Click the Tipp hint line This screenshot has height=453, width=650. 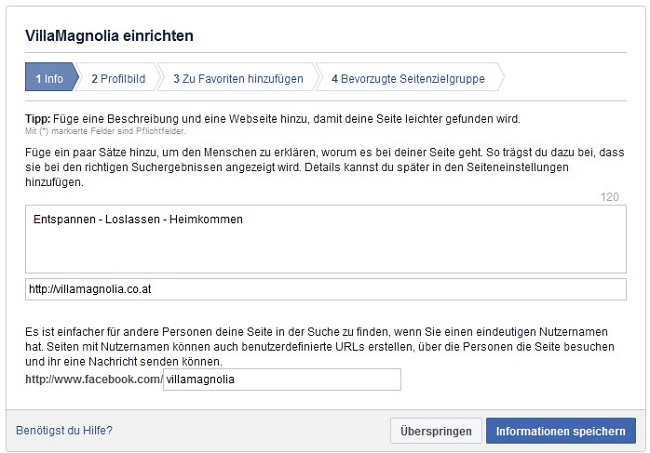(x=272, y=119)
